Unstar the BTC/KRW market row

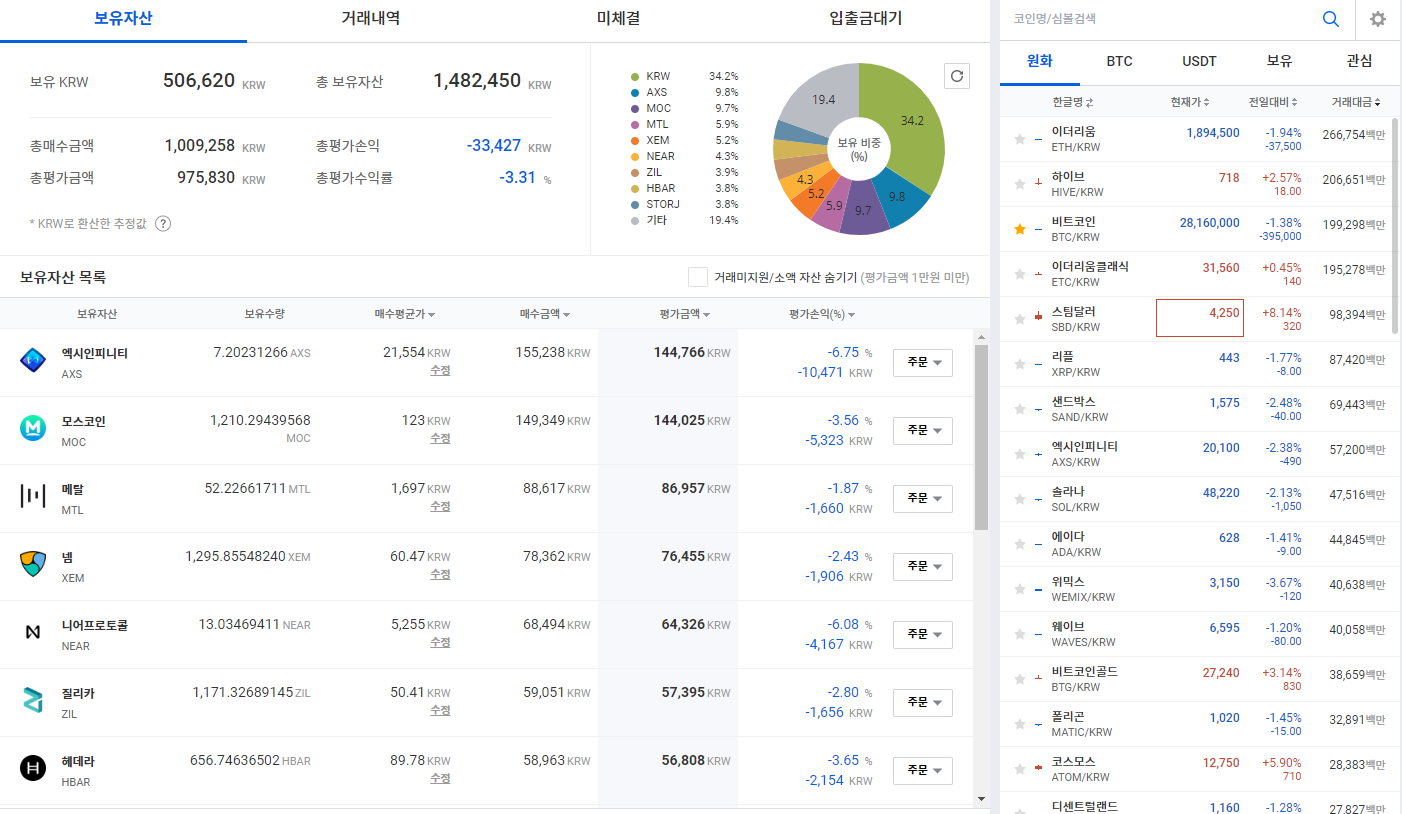coord(1020,229)
